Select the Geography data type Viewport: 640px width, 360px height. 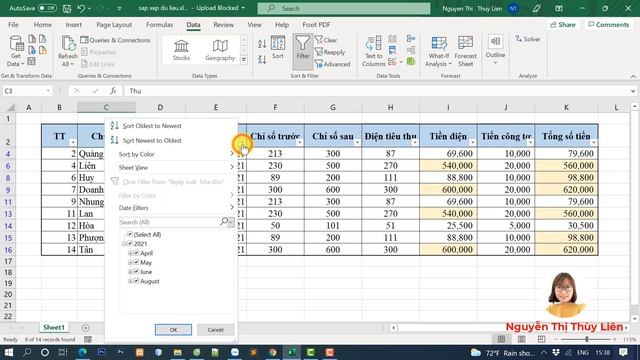tap(220, 50)
